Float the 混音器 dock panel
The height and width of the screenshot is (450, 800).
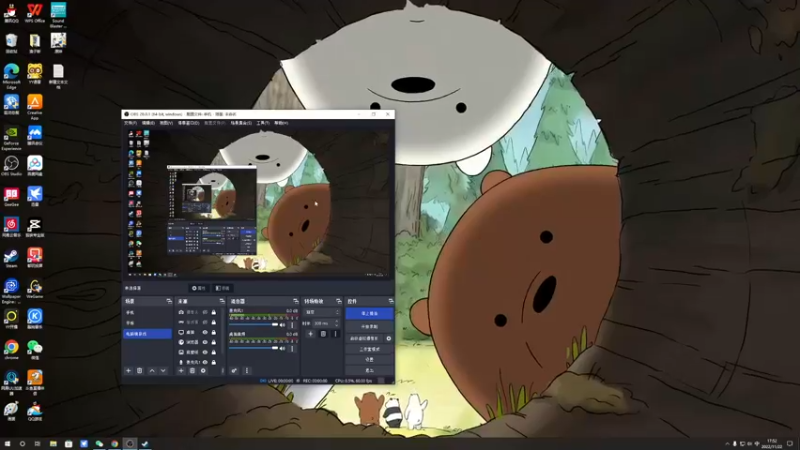click(x=295, y=302)
